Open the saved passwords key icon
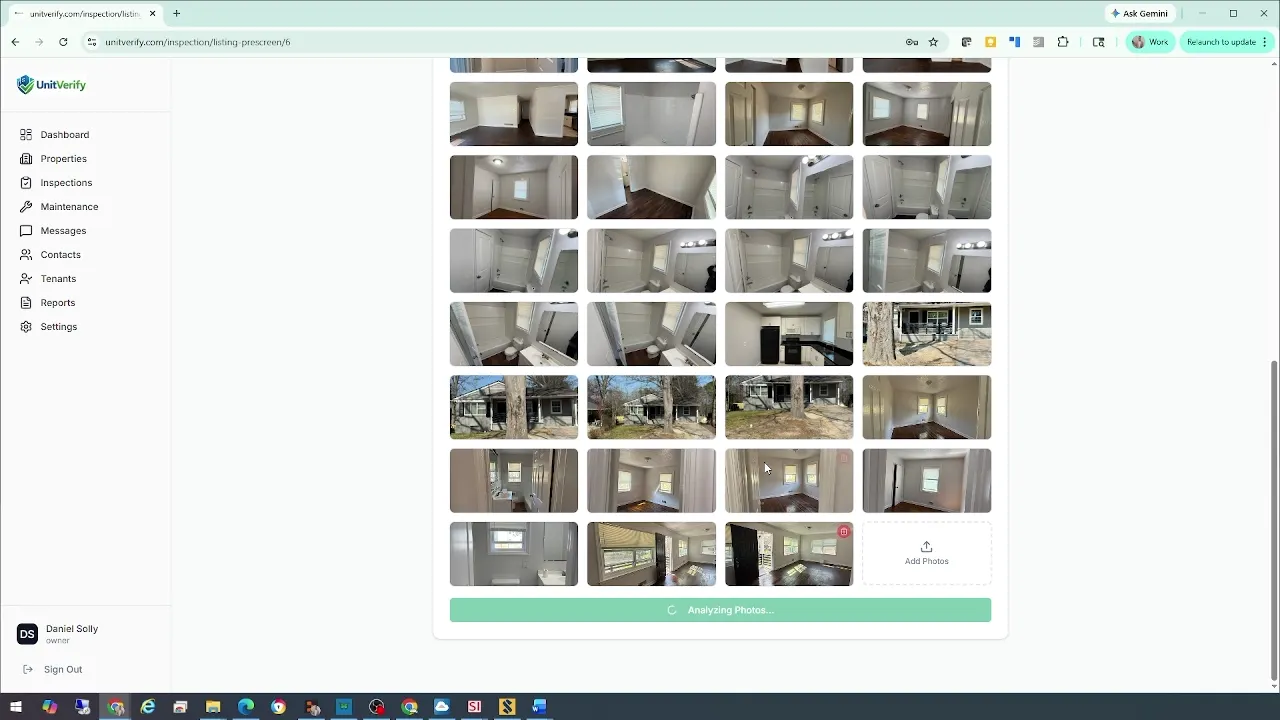The width and height of the screenshot is (1280, 720). coord(912,42)
